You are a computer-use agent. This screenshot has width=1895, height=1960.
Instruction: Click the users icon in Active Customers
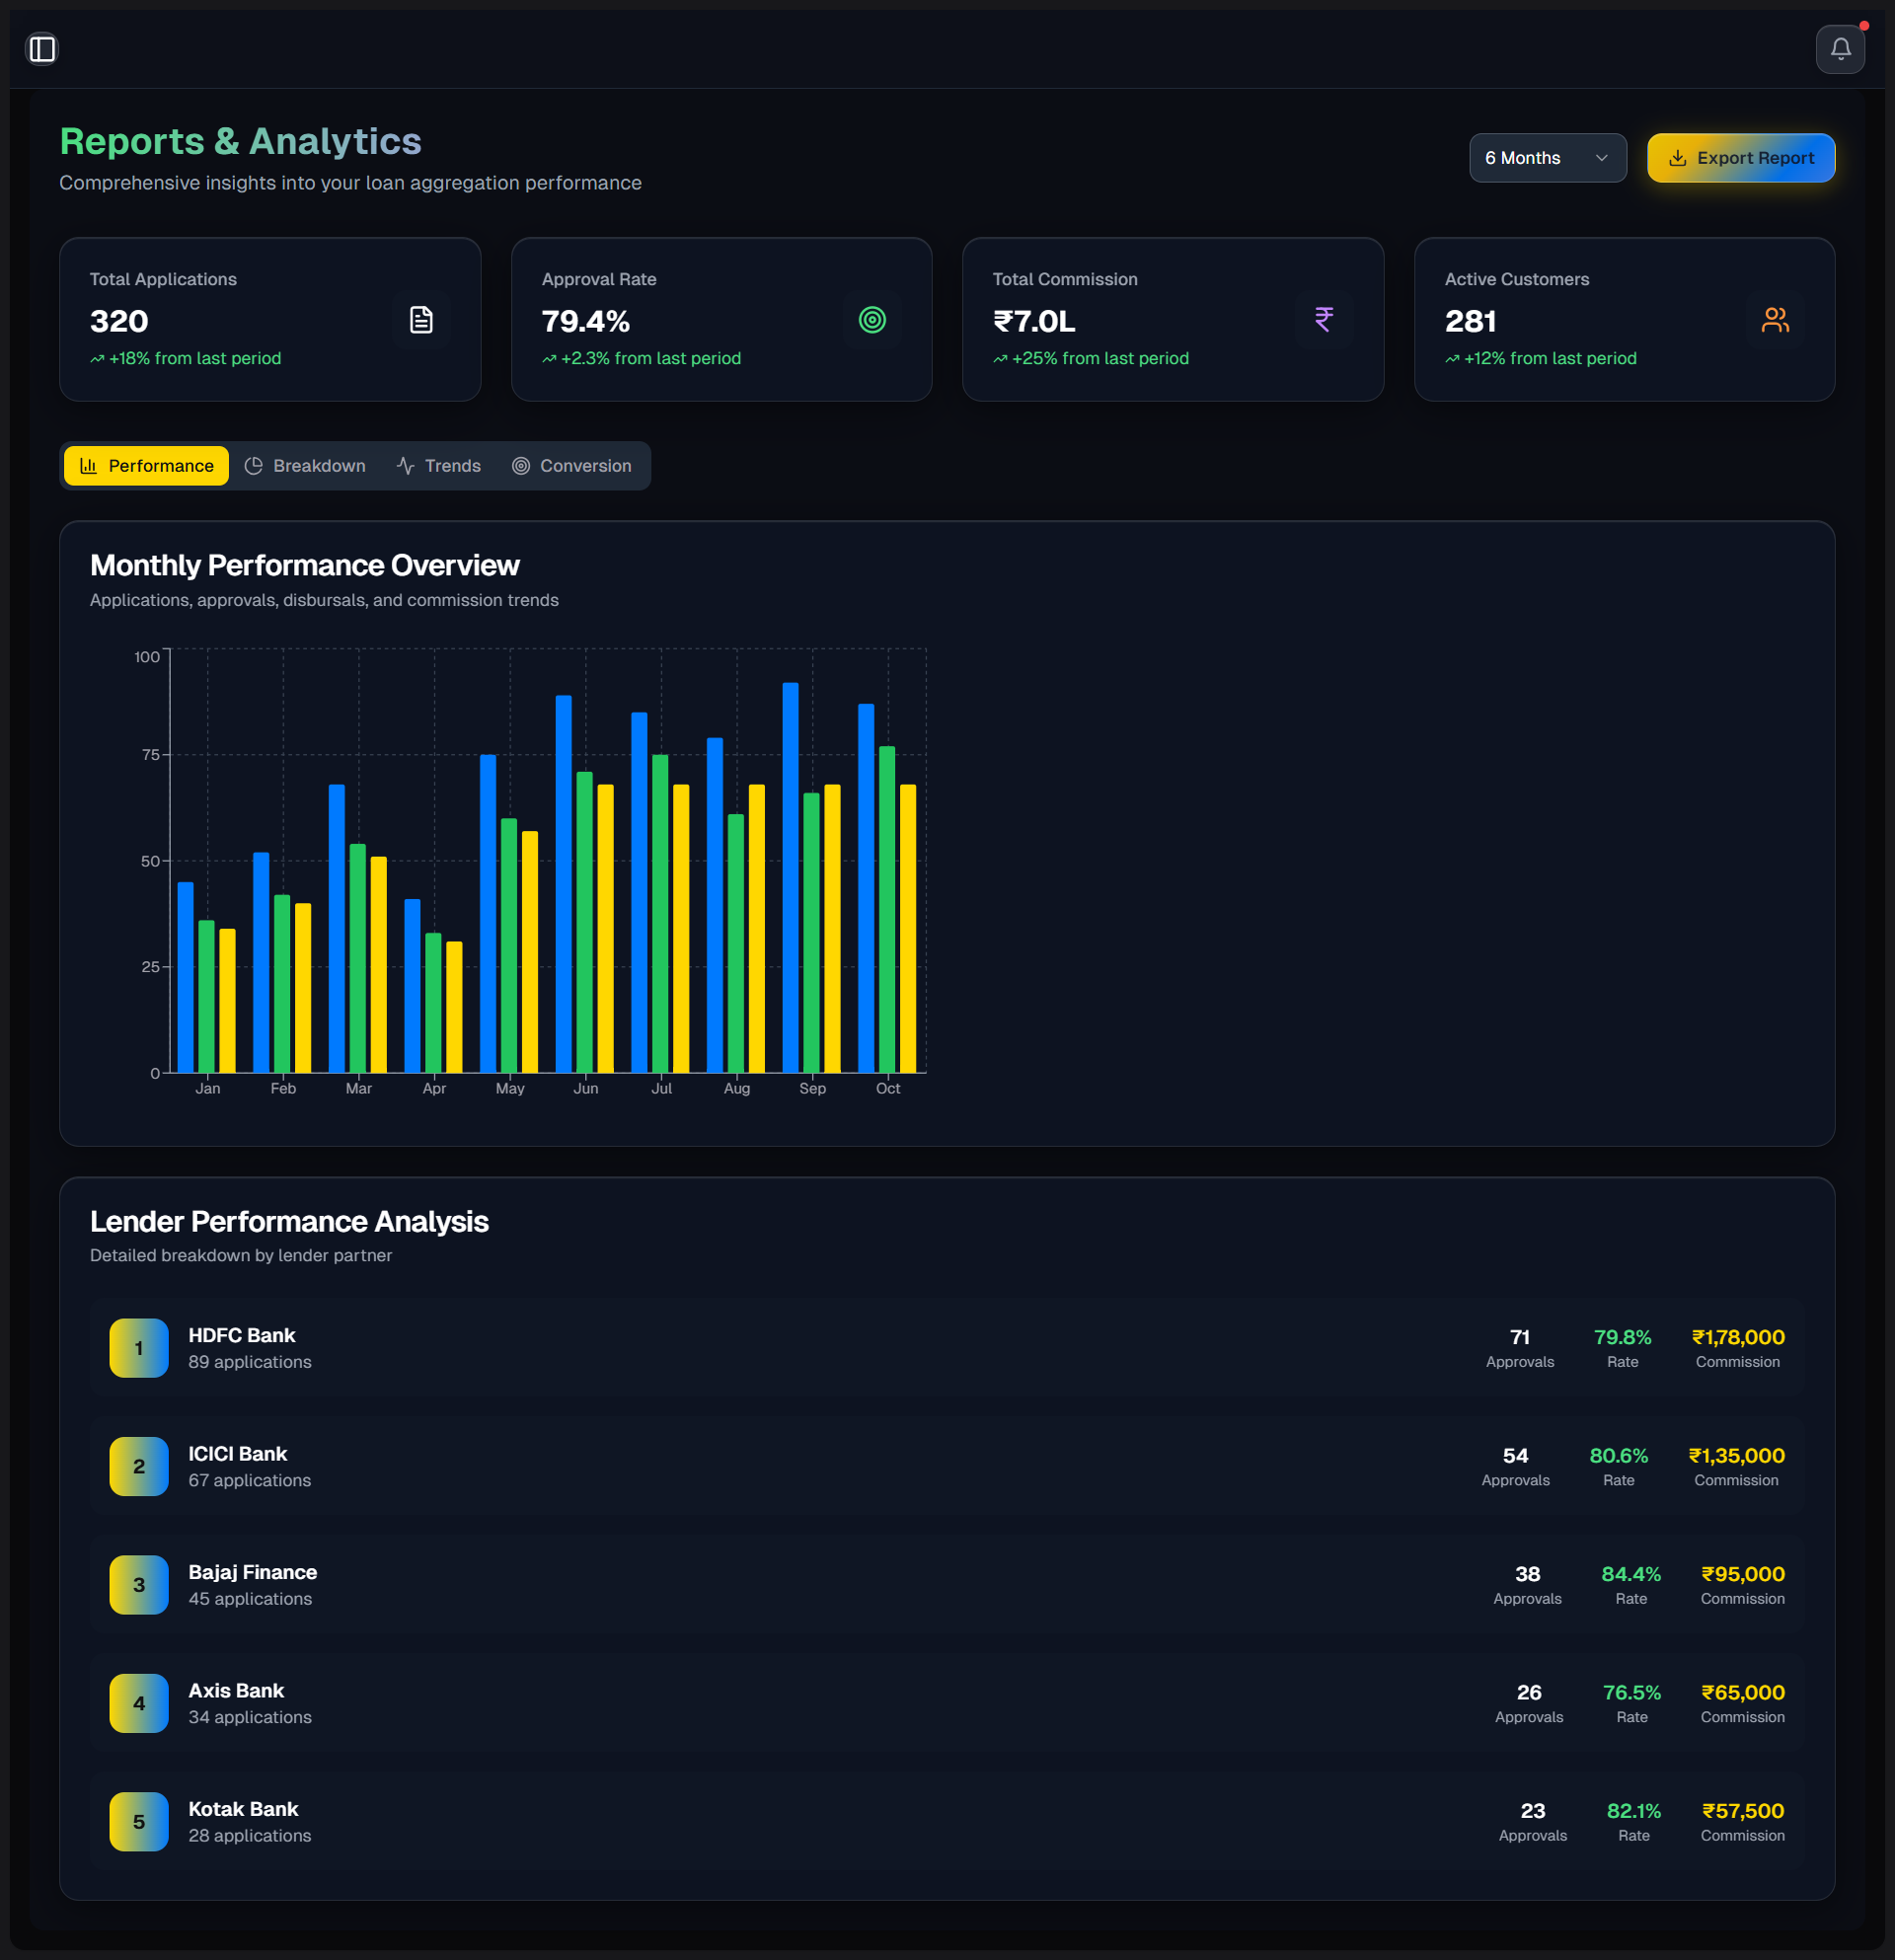pos(1774,320)
